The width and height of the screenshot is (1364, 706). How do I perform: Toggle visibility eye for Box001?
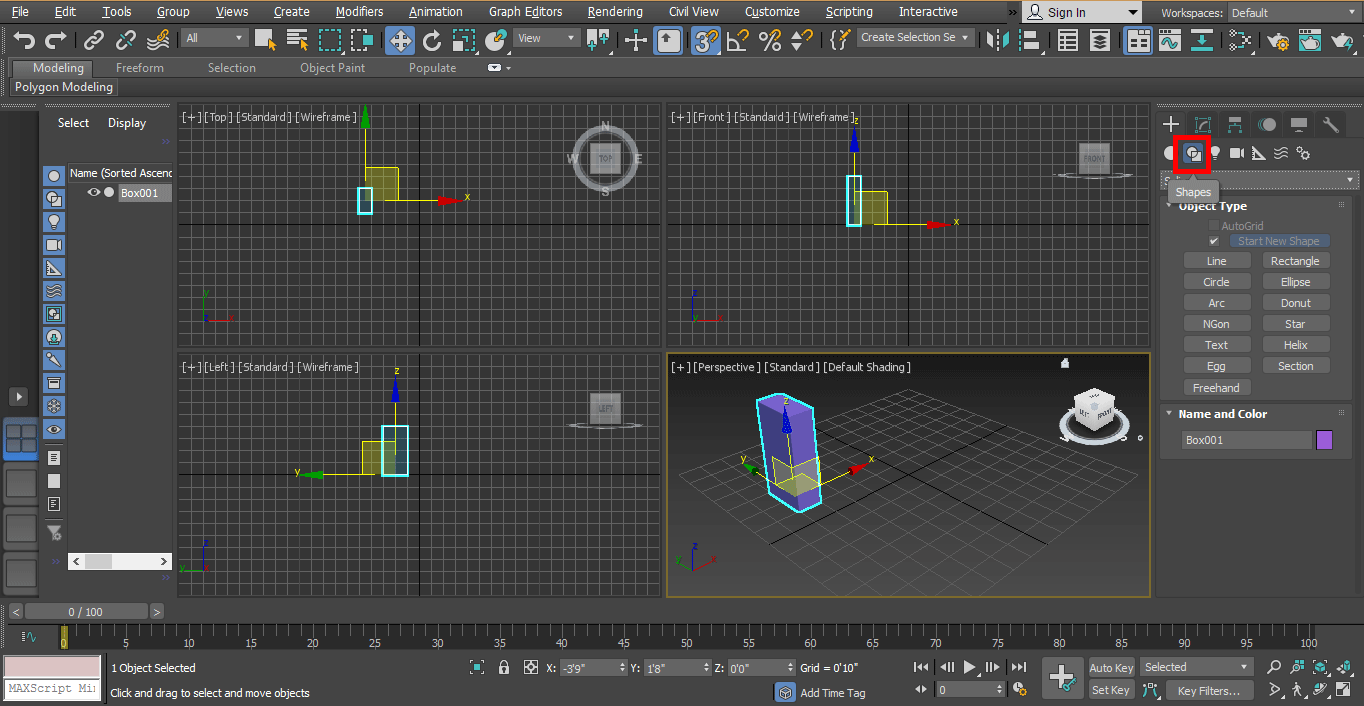[x=94, y=193]
